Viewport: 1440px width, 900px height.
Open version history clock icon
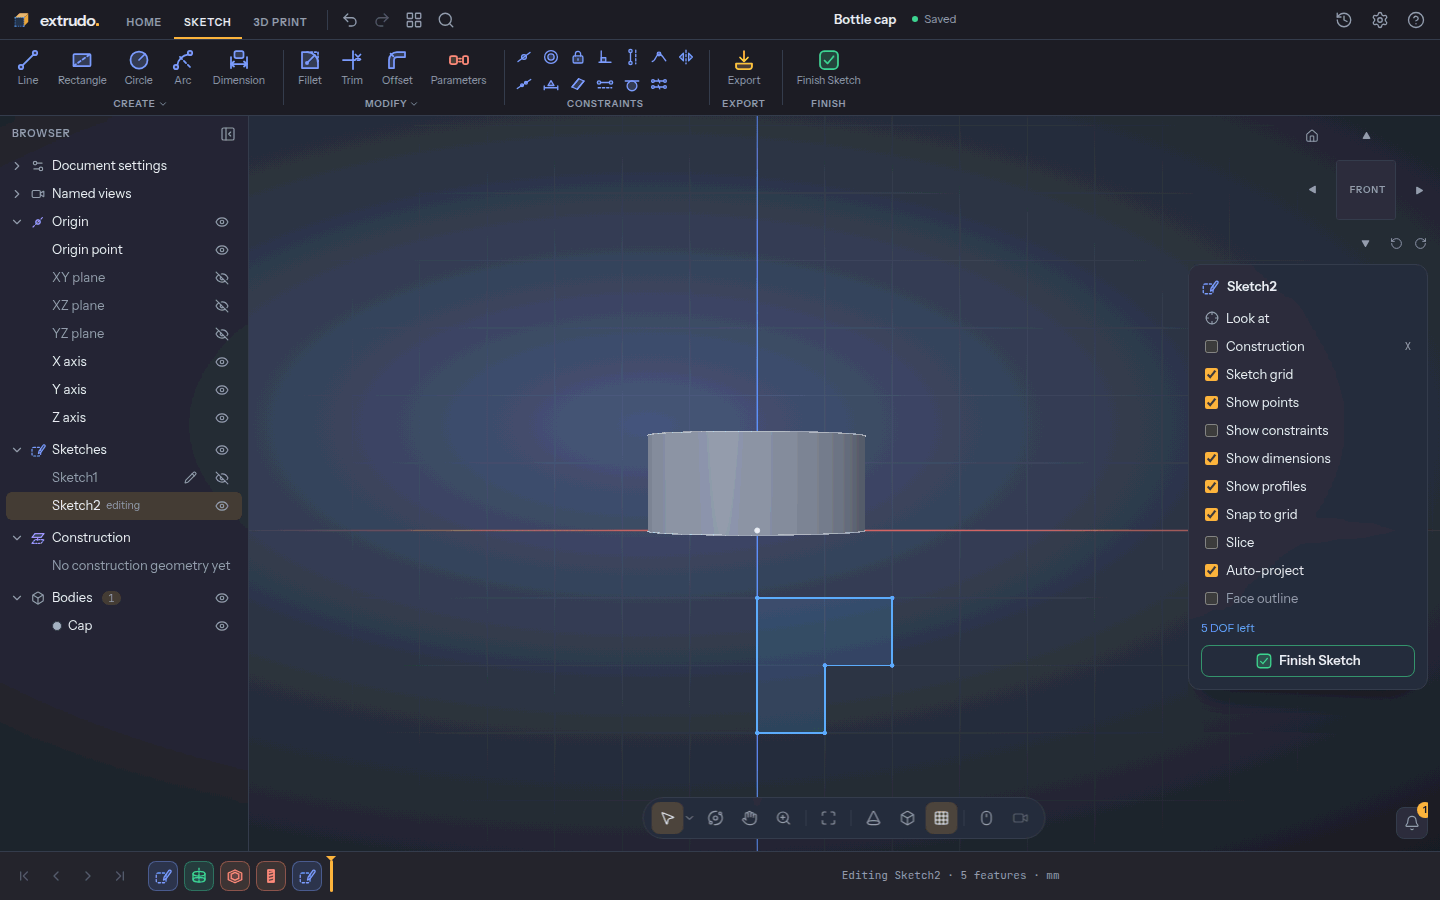(1344, 20)
